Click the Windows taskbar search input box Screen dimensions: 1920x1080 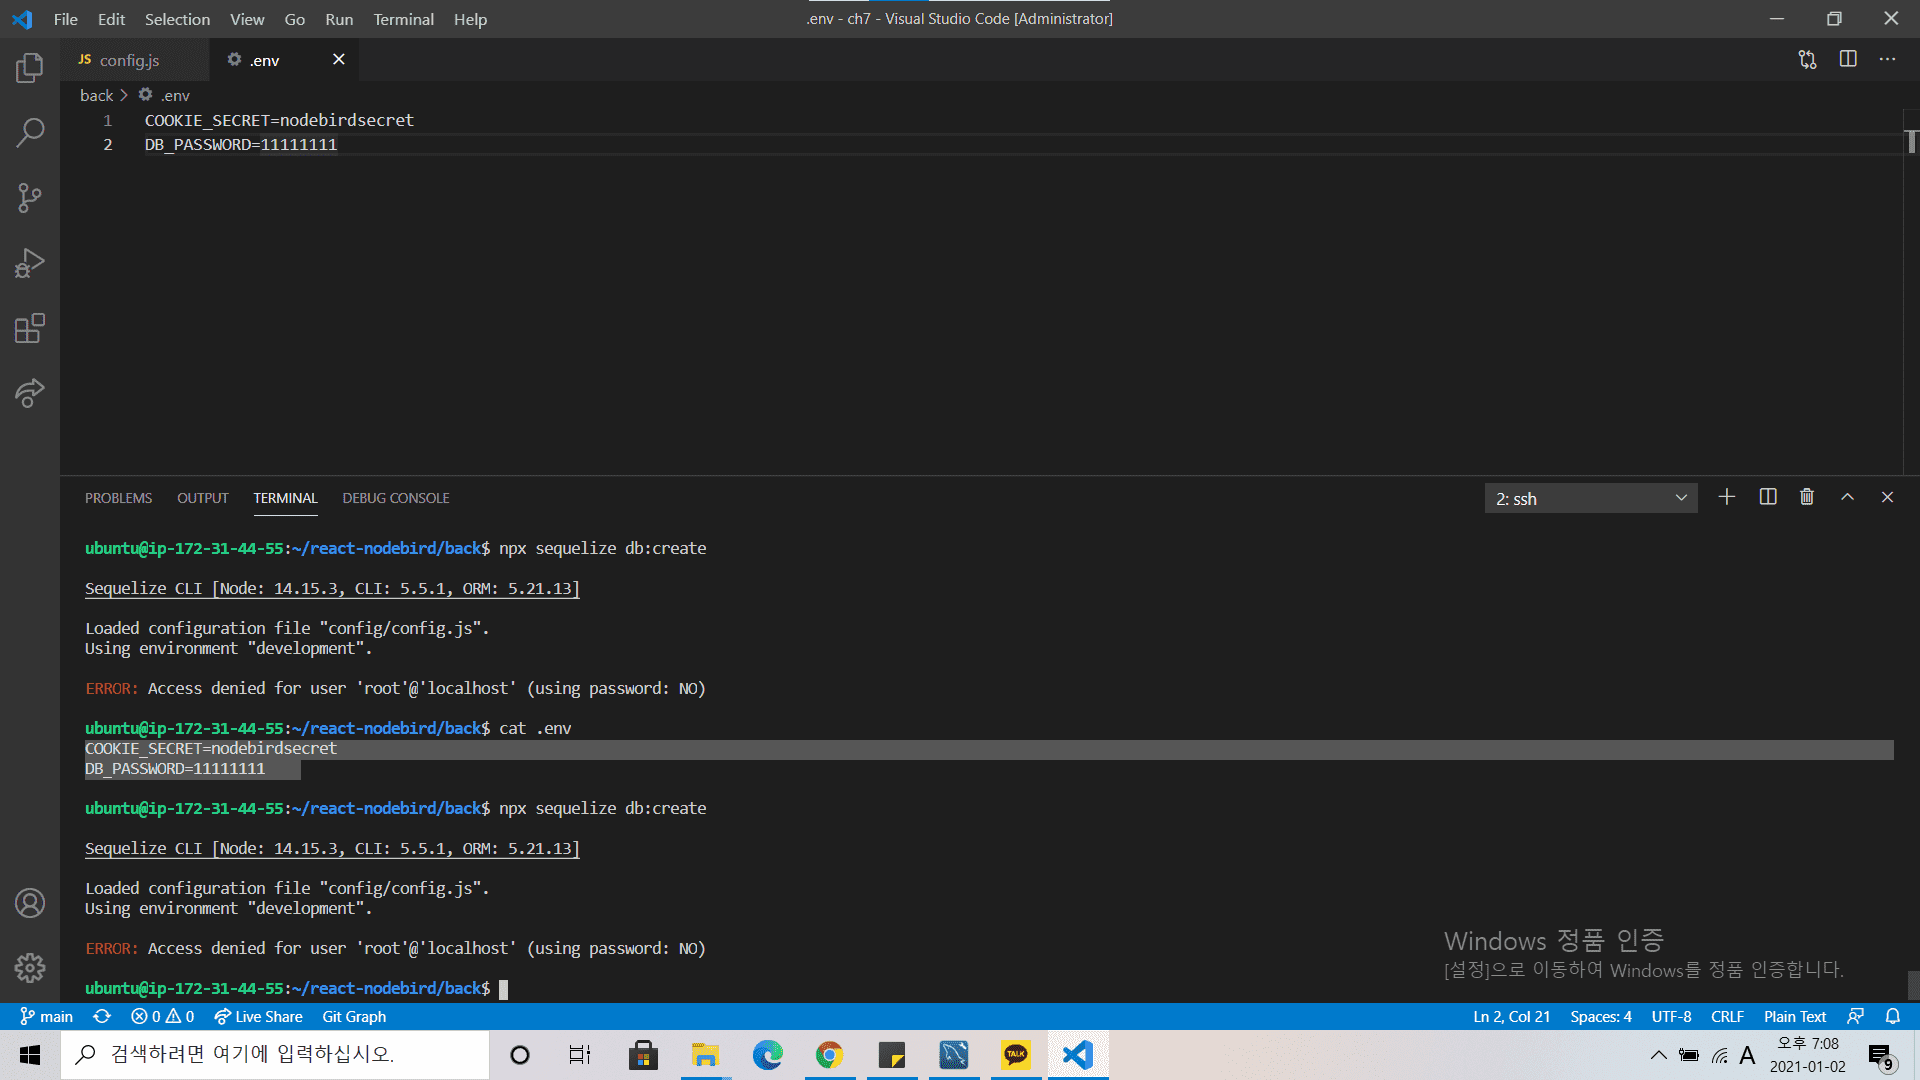click(275, 1054)
